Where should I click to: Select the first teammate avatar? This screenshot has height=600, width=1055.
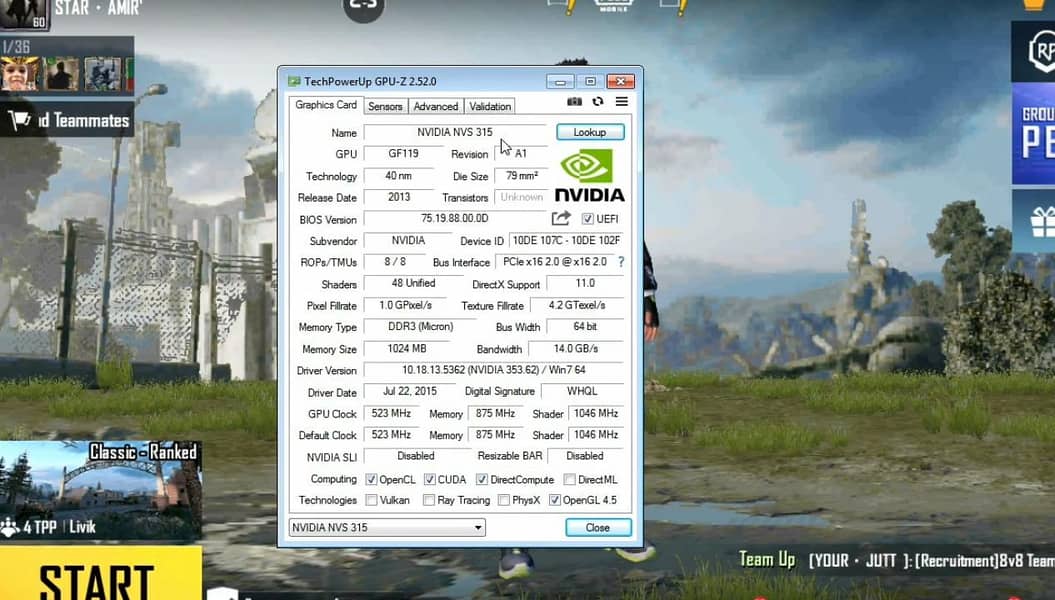19,74
